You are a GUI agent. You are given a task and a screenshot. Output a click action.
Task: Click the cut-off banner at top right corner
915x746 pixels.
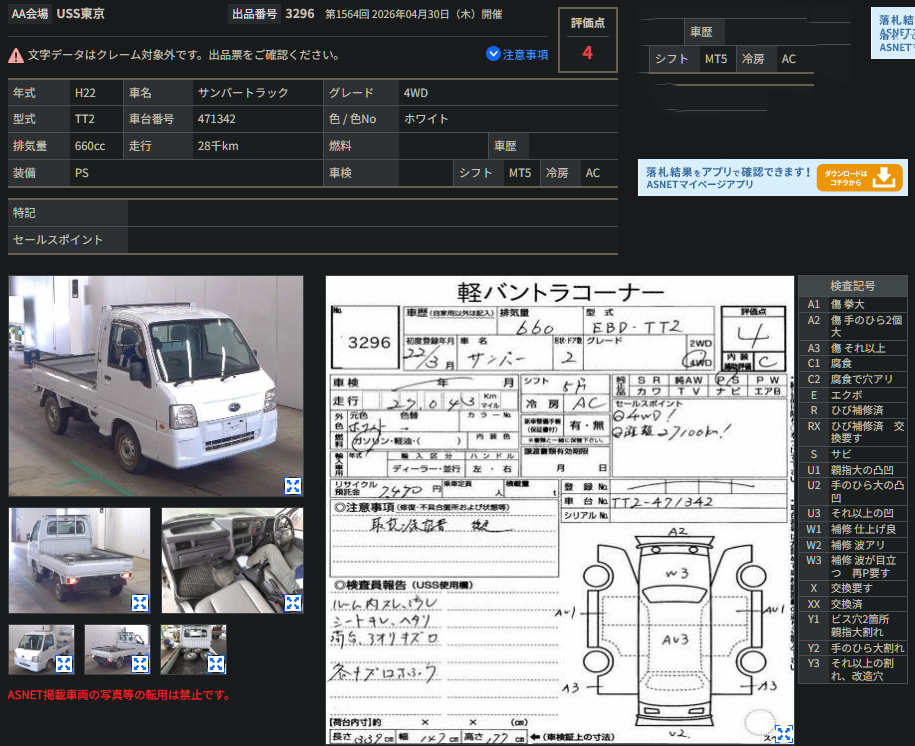pyautogui.click(x=893, y=33)
